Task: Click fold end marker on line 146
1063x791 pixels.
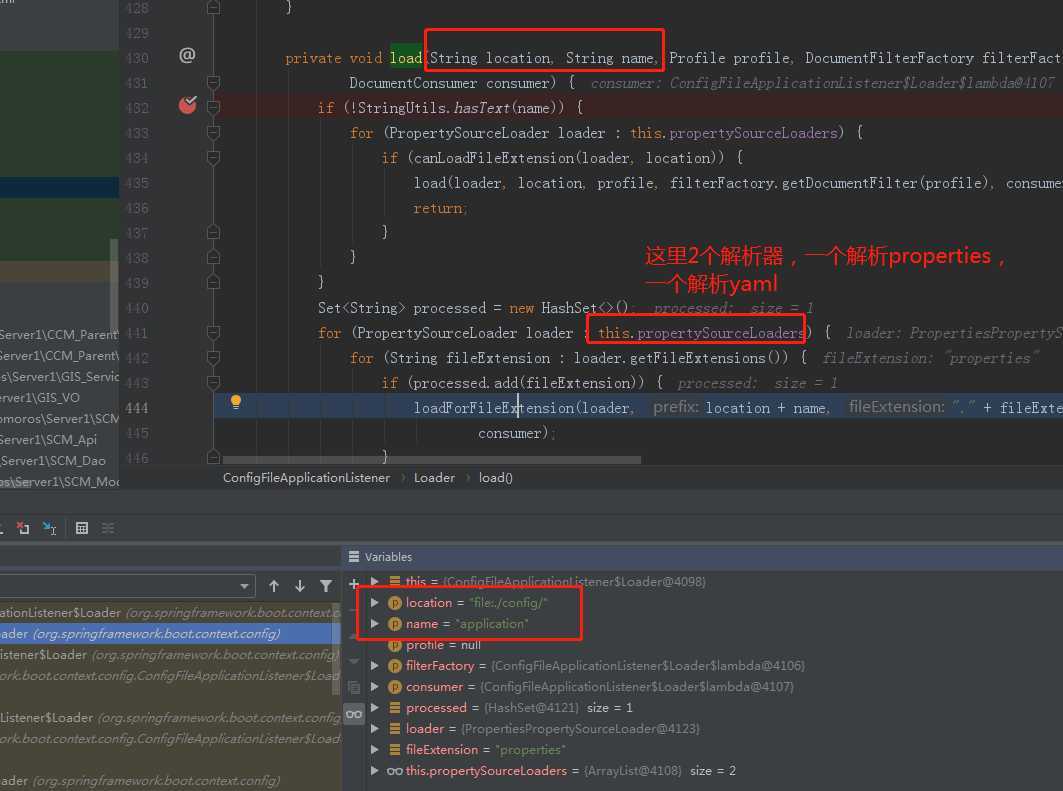Action: pos(213,457)
